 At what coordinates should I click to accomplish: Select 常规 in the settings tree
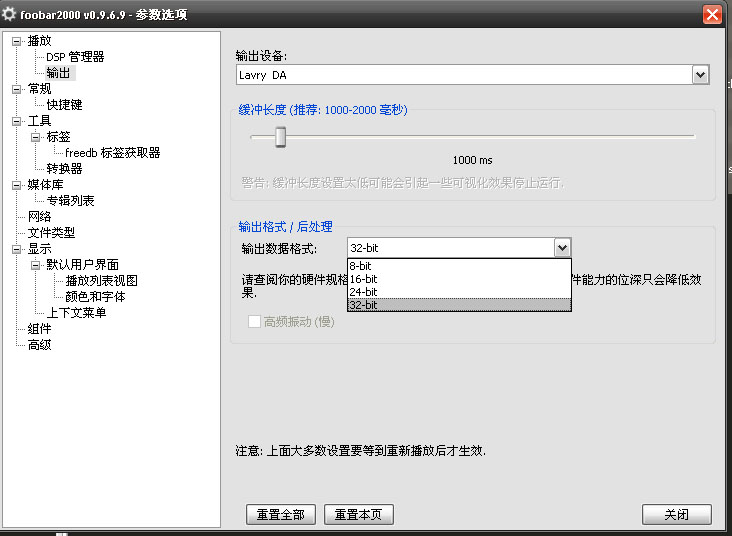(39, 89)
